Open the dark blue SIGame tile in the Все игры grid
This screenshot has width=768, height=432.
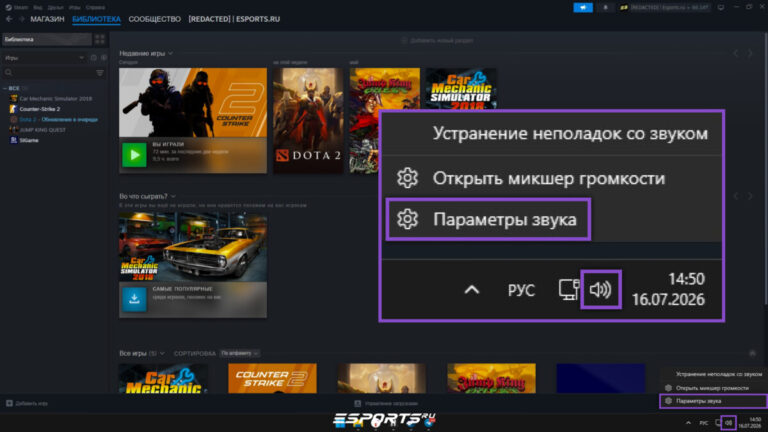601,378
